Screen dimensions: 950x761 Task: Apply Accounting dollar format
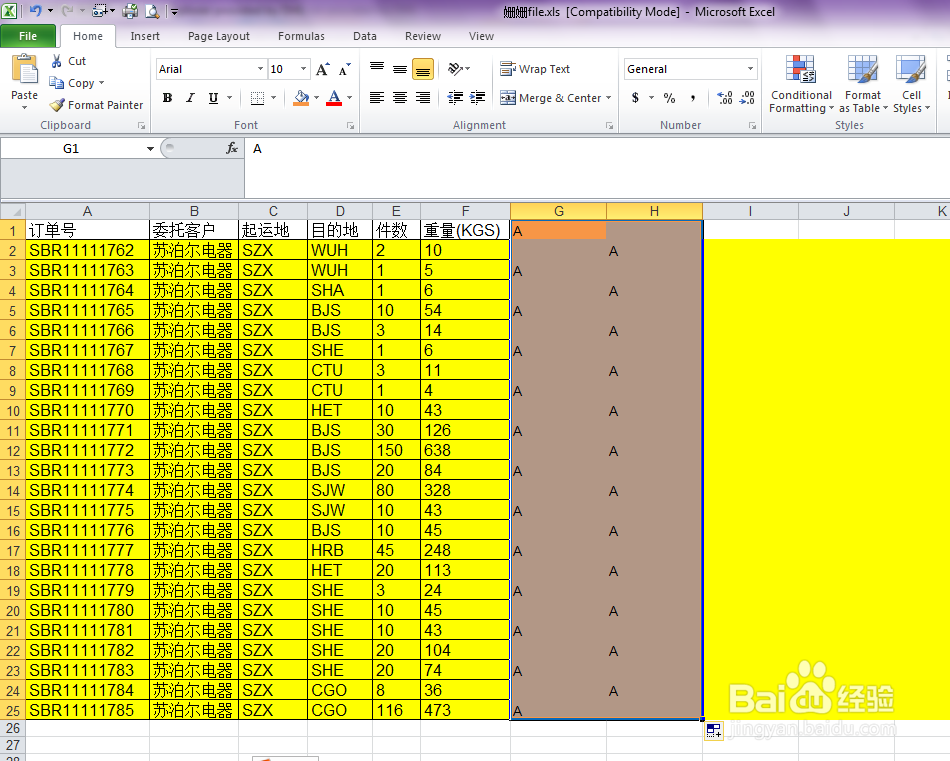point(635,98)
